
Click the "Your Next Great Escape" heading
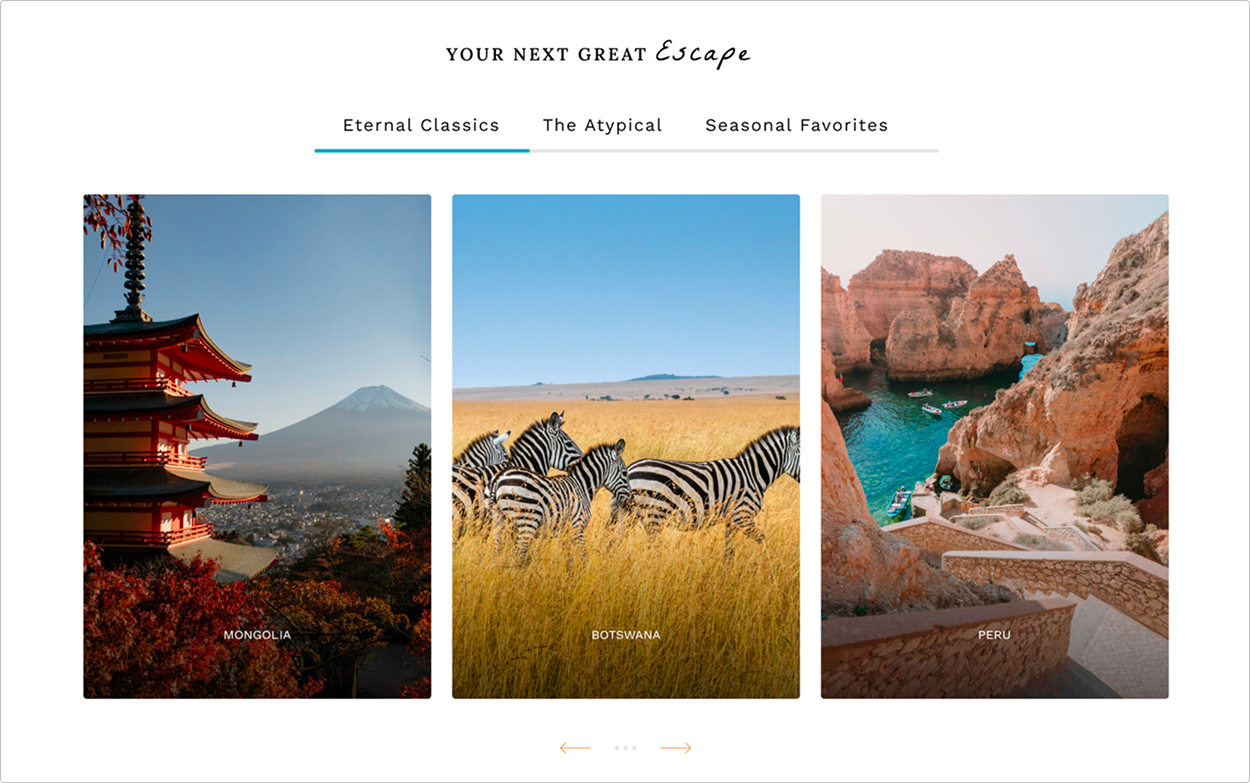598,54
